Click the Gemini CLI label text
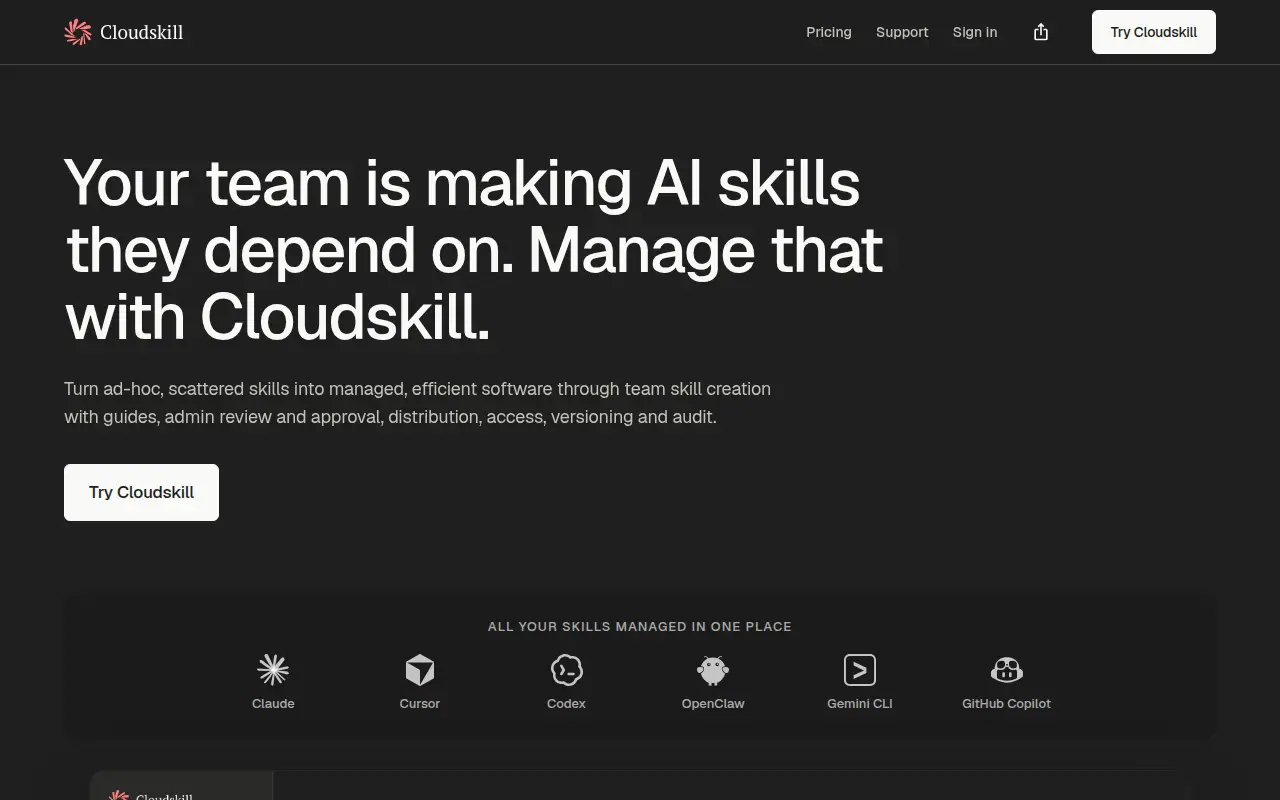 tap(860, 704)
